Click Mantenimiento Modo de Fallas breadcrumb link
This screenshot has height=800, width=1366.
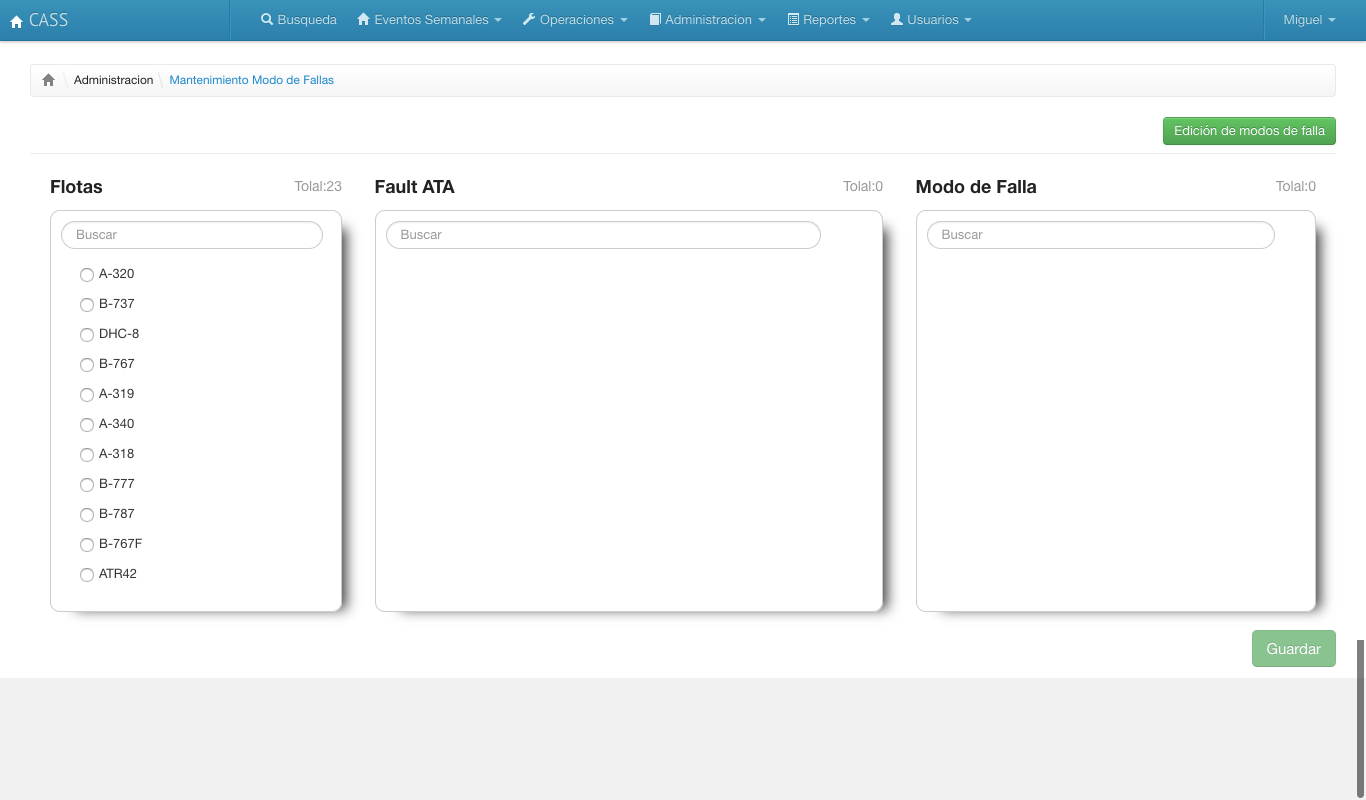(252, 80)
